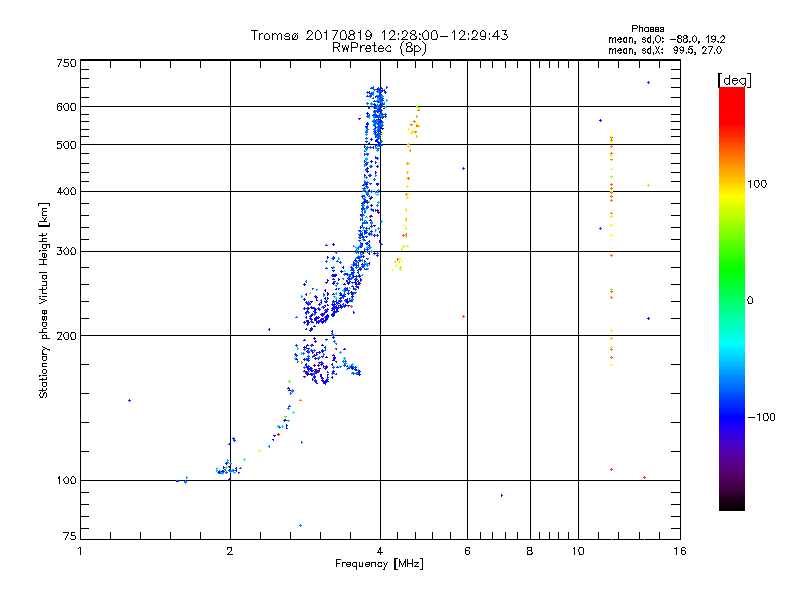The image size is (800, 600).
Task: Click the [deg] color bar unit label
Action: tap(734, 80)
